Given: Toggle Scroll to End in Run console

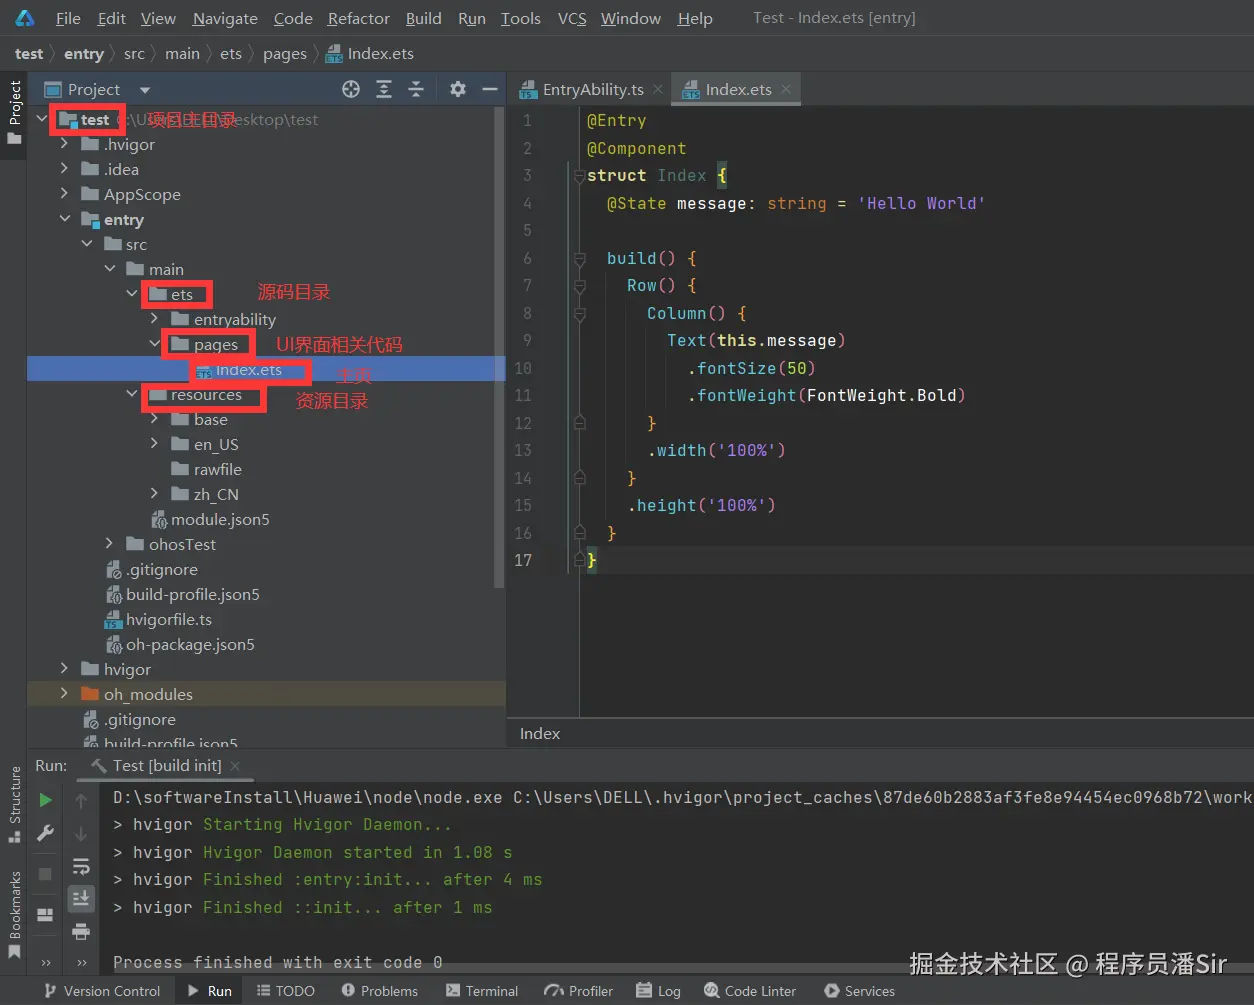Looking at the screenshot, I should coord(81,898).
